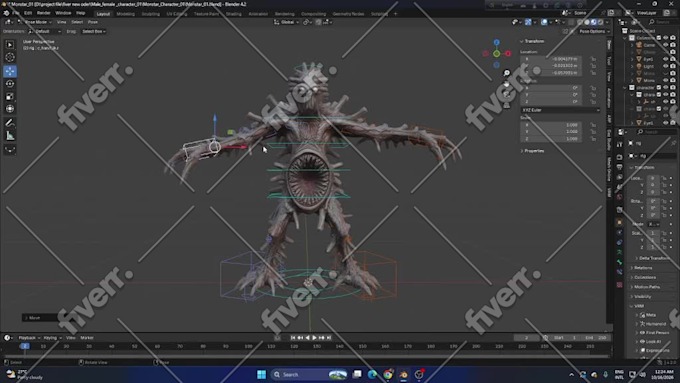Image resolution: width=680 pixels, height=383 pixels.
Task: Open the timeline Marker menu
Action: (x=87, y=338)
